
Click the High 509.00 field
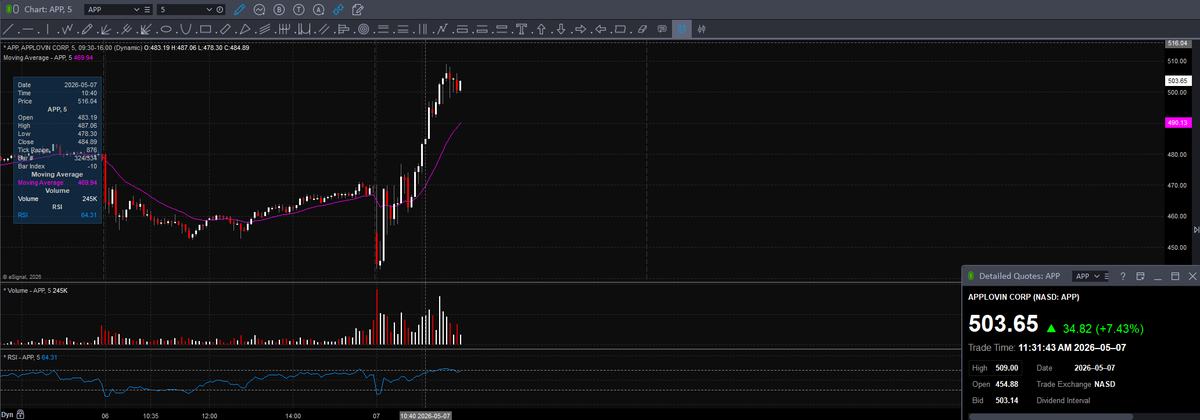coord(995,368)
